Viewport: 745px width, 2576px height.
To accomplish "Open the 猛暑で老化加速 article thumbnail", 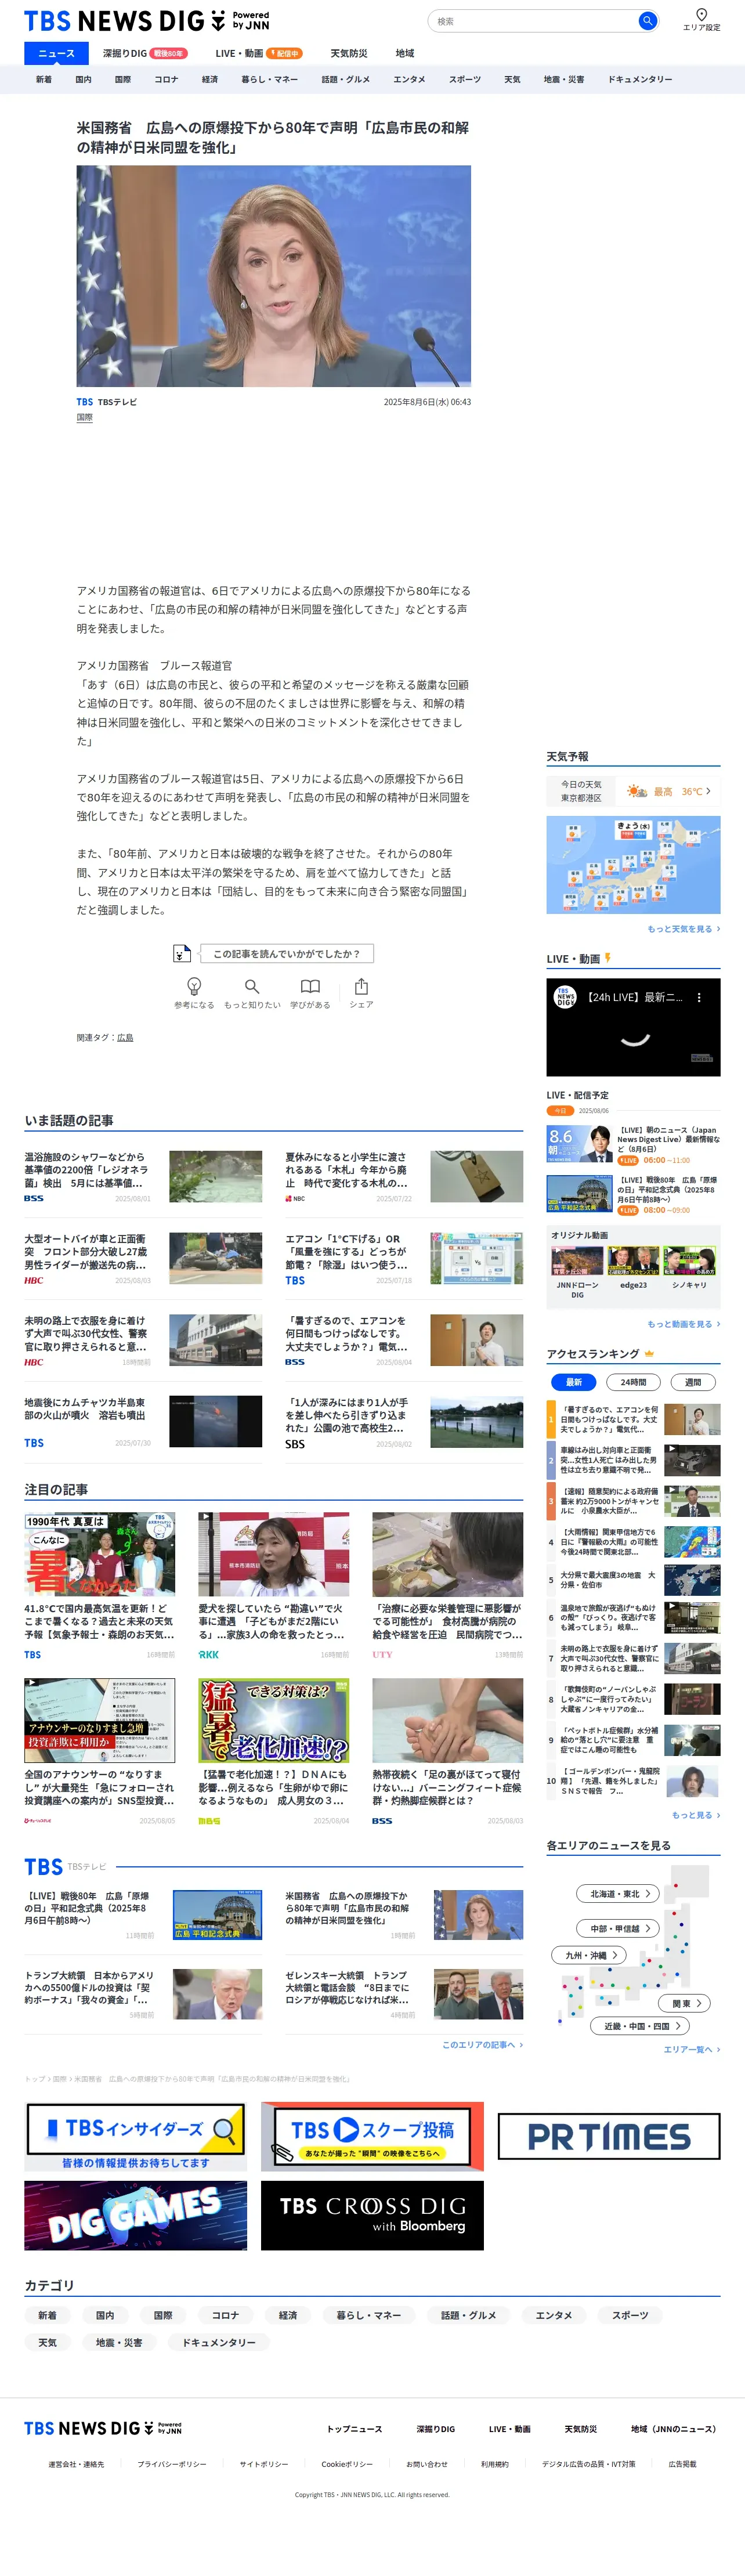I will [x=273, y=1720].
